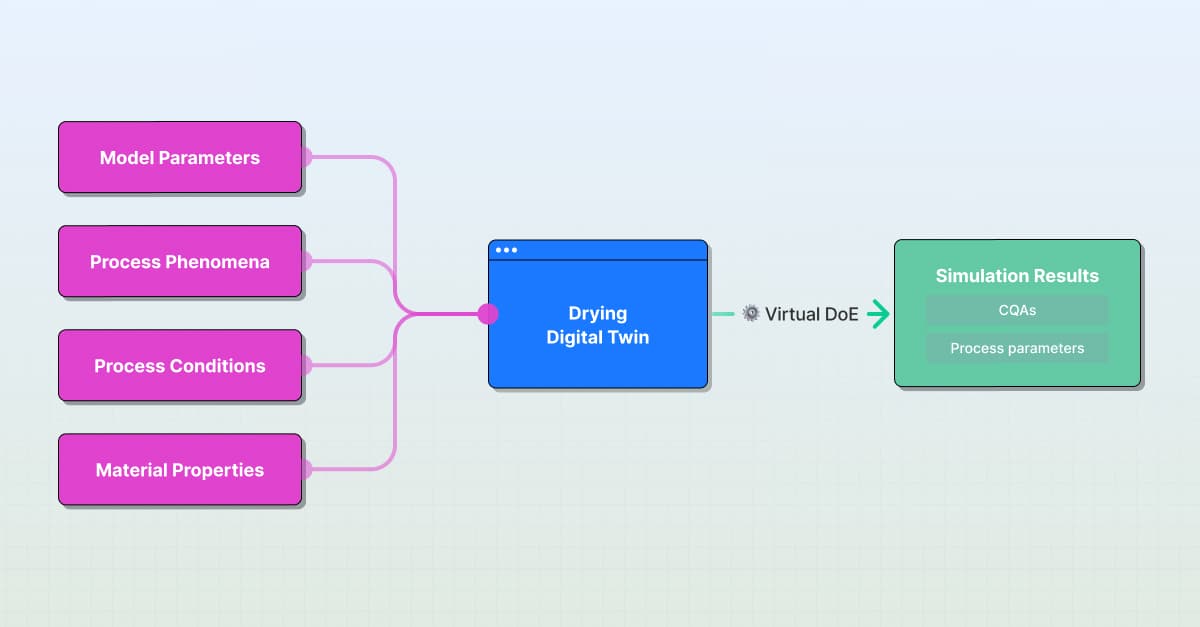
Task: Open the Drying Digital Twin window
Action: coord(598,325)
